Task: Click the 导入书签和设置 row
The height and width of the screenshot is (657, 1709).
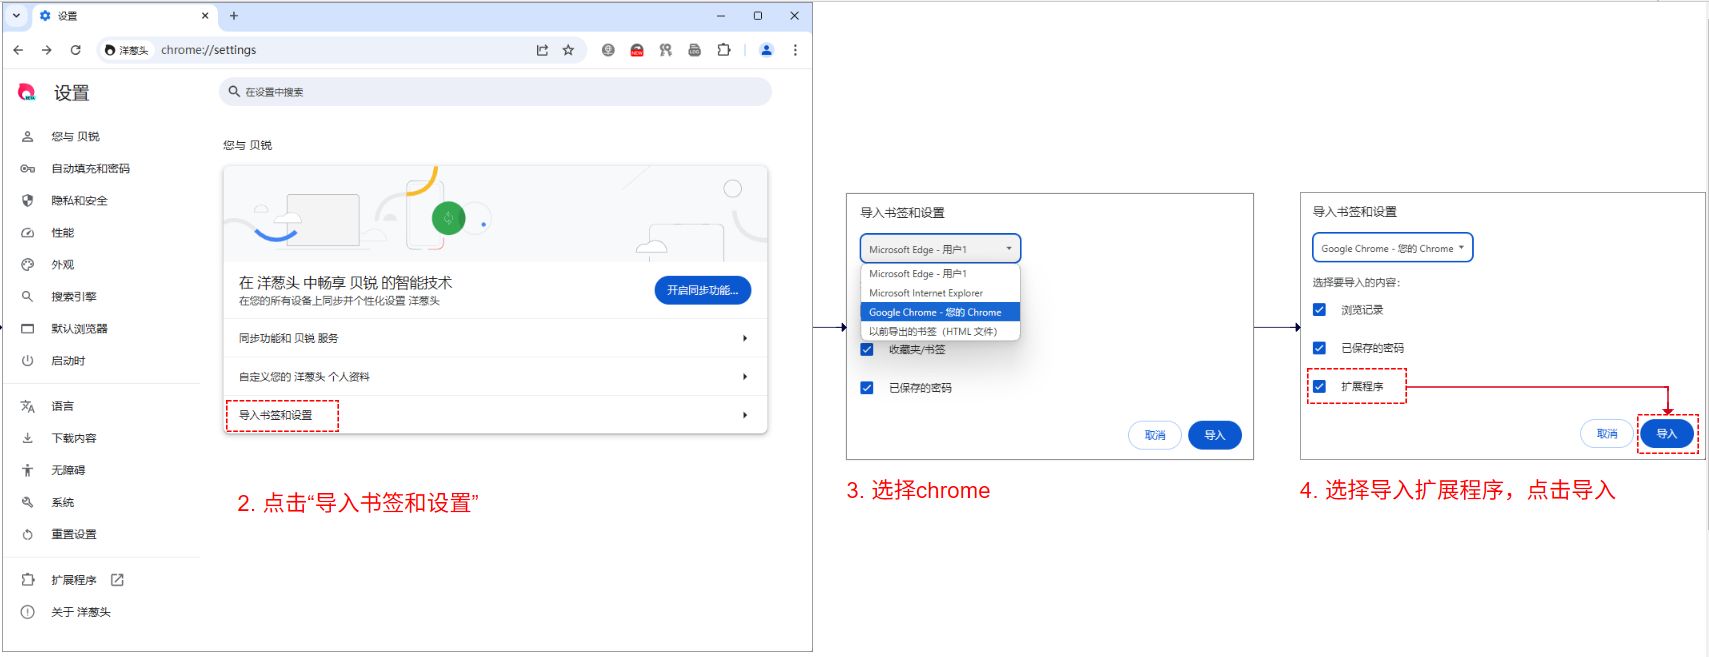Action: click(x=495, y=415)
